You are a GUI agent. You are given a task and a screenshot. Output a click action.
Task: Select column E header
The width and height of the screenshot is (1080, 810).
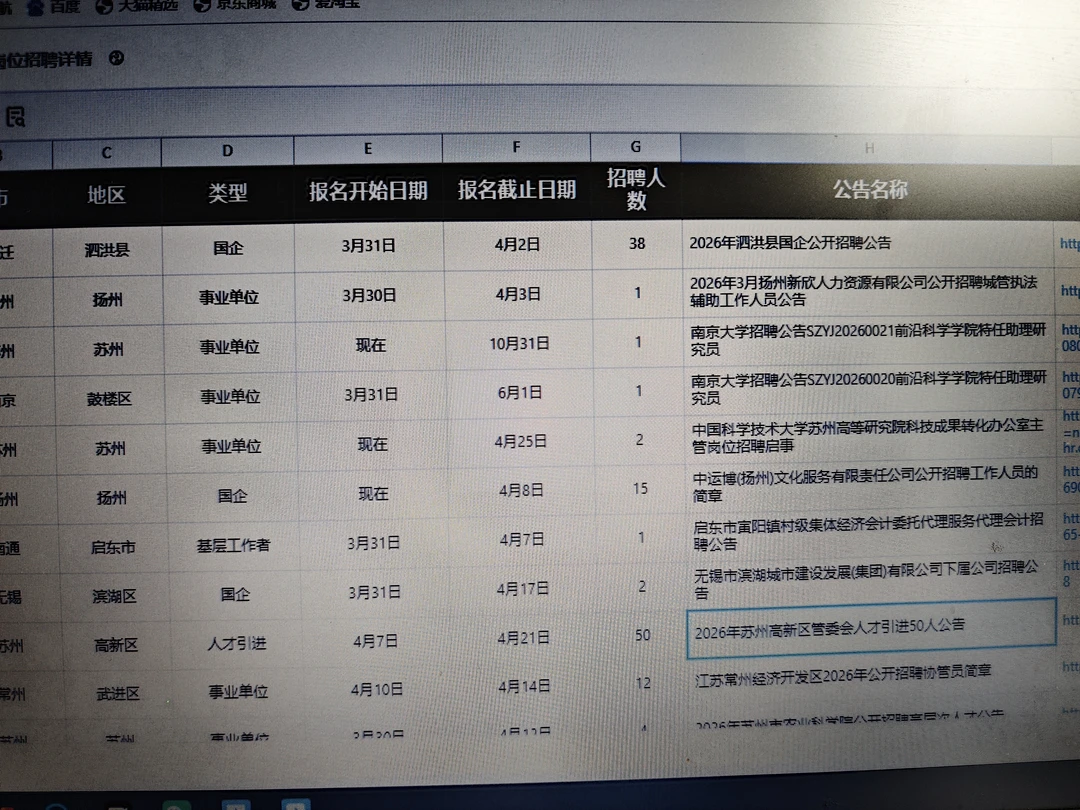(368, 149)
